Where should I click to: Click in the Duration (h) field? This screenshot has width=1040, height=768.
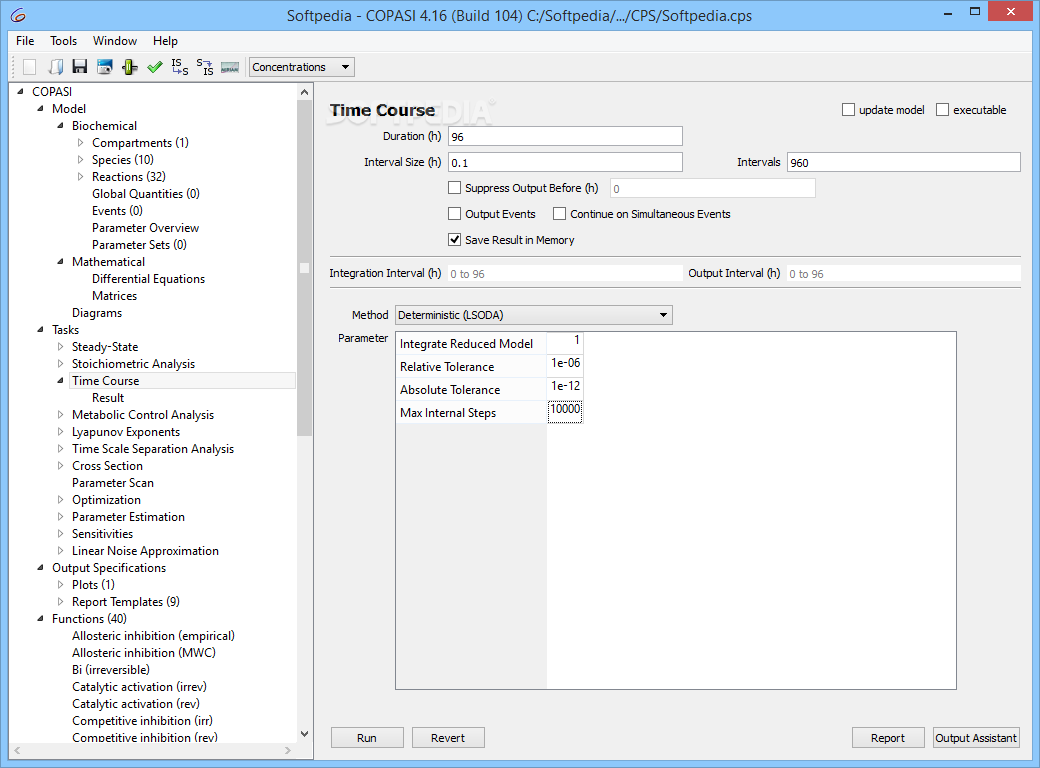pyautogui.click(x=565, y=137)
